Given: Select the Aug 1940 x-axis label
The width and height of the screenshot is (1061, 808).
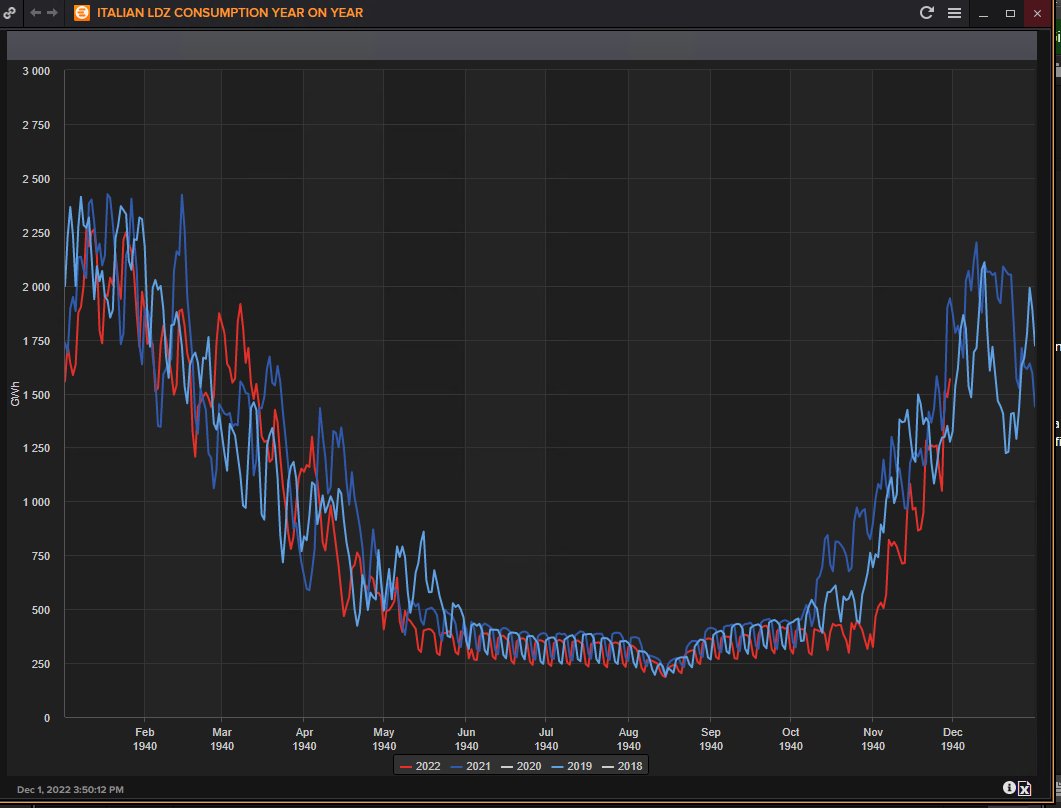Looking at the screenshot, I should tap(628, 739).
